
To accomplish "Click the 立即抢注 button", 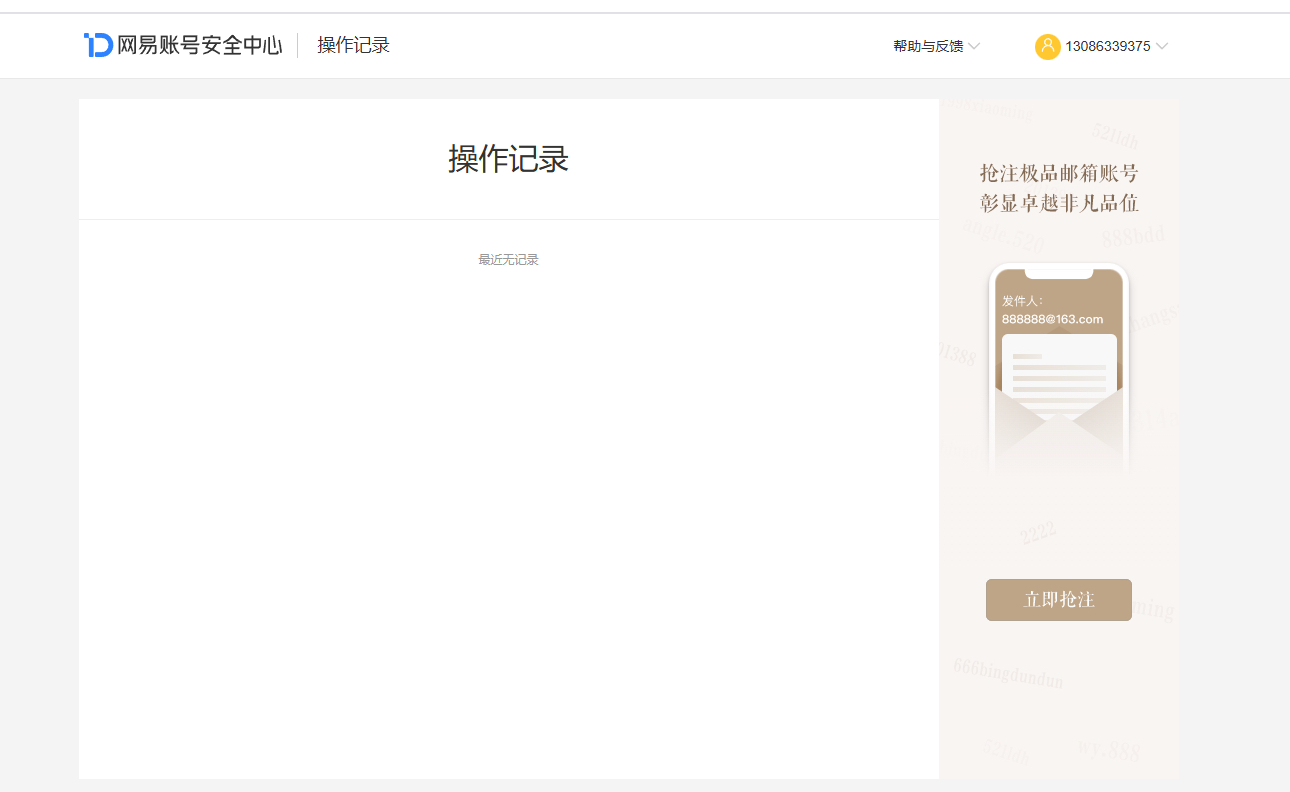I will coord(1059,600).
